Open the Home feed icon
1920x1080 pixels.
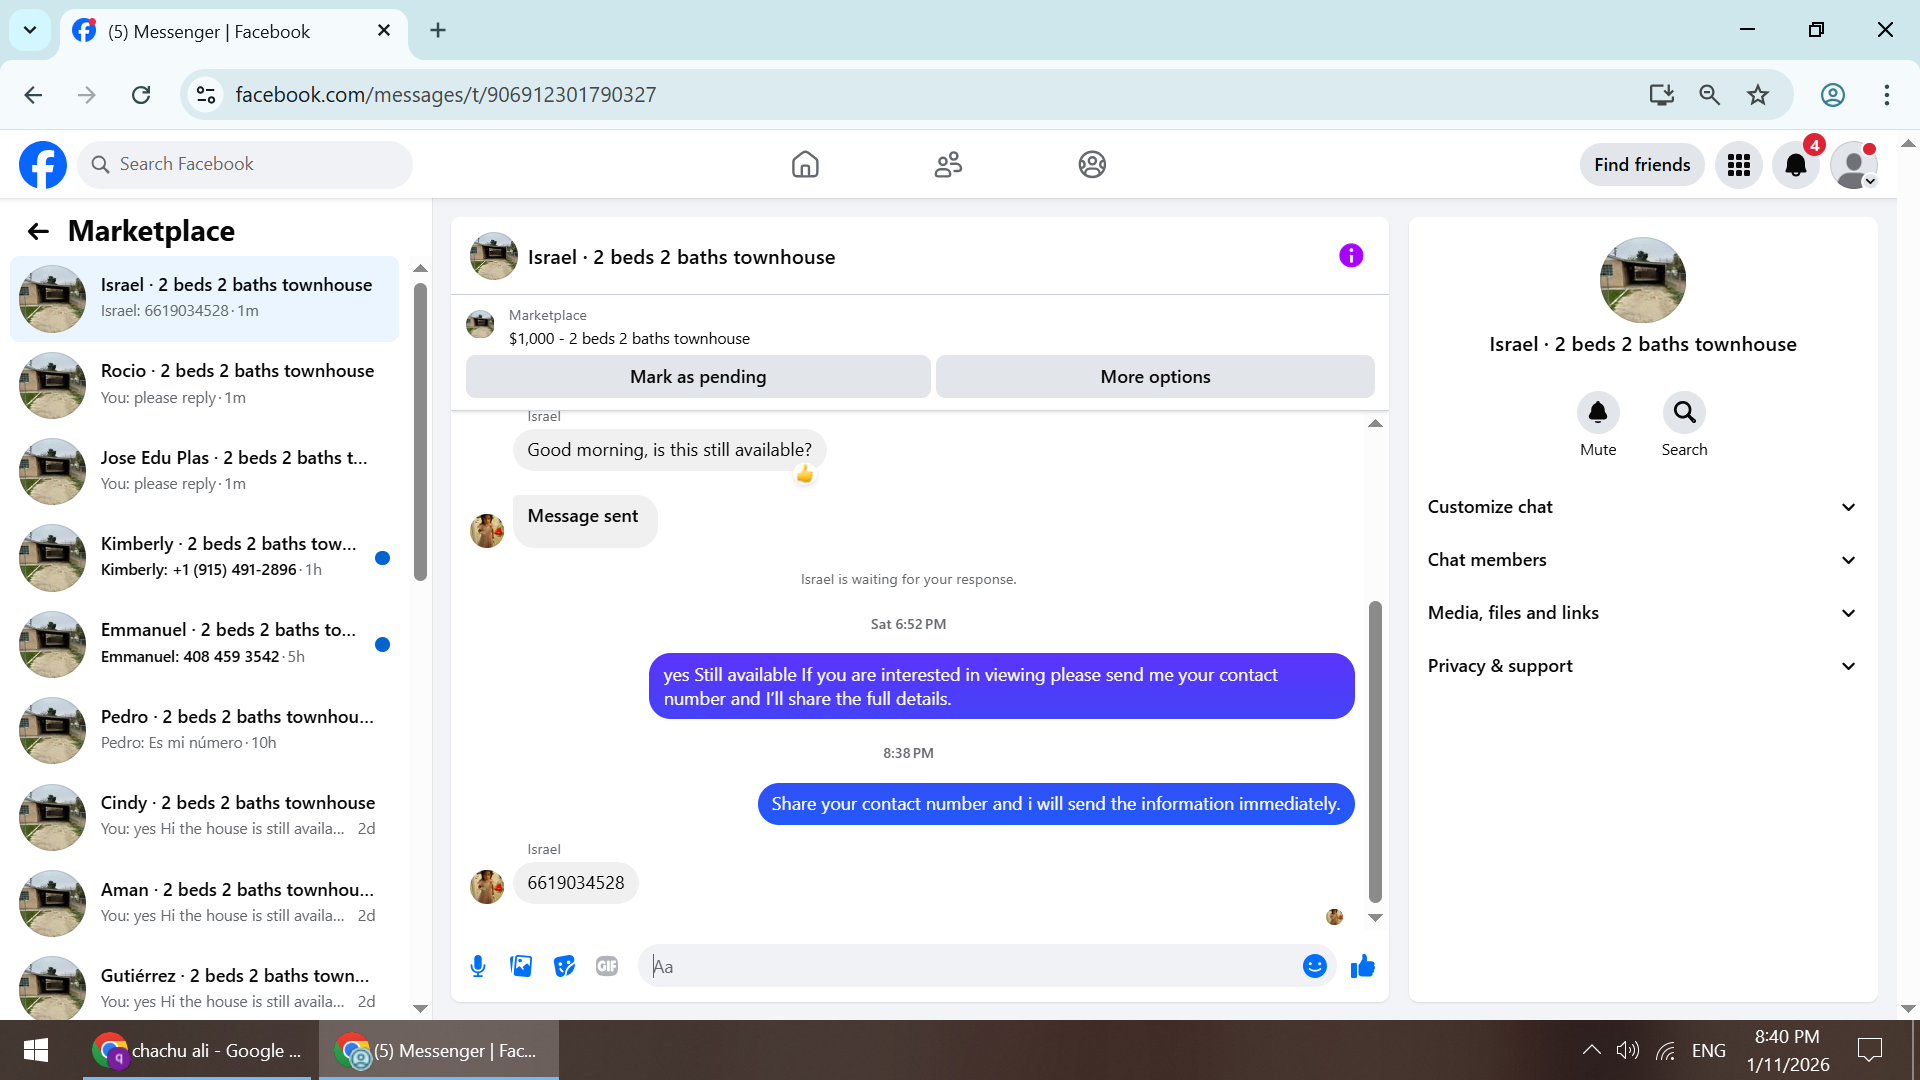point(805,164)
